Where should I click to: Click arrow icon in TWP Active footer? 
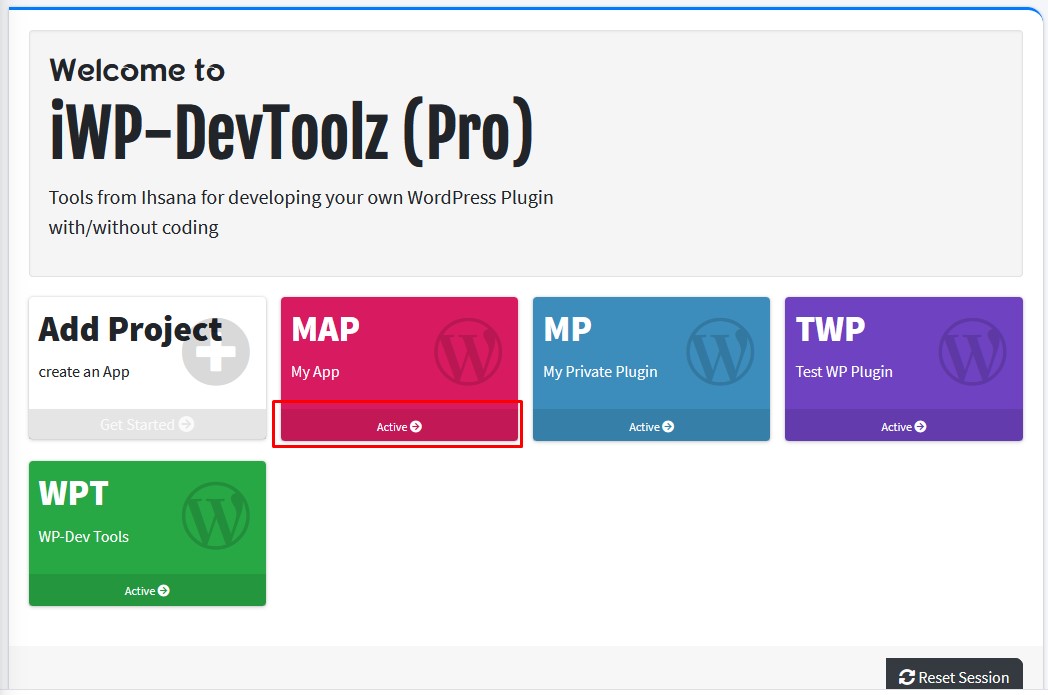coord(920,427)
